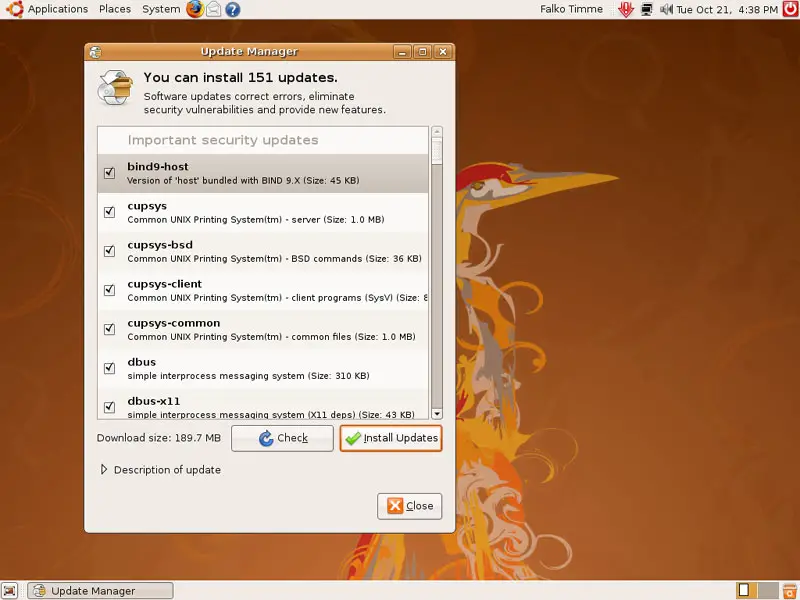Uncheck the cupsys-client update
800x600 pixels.
point(109,290)
